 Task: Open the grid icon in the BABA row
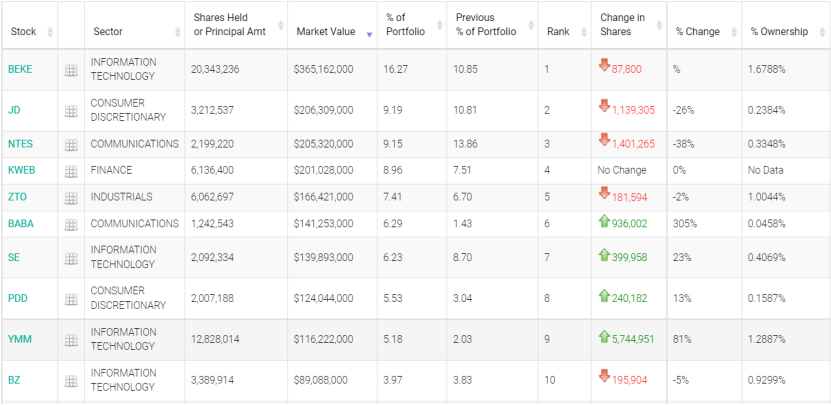click(x=71, y=224)
